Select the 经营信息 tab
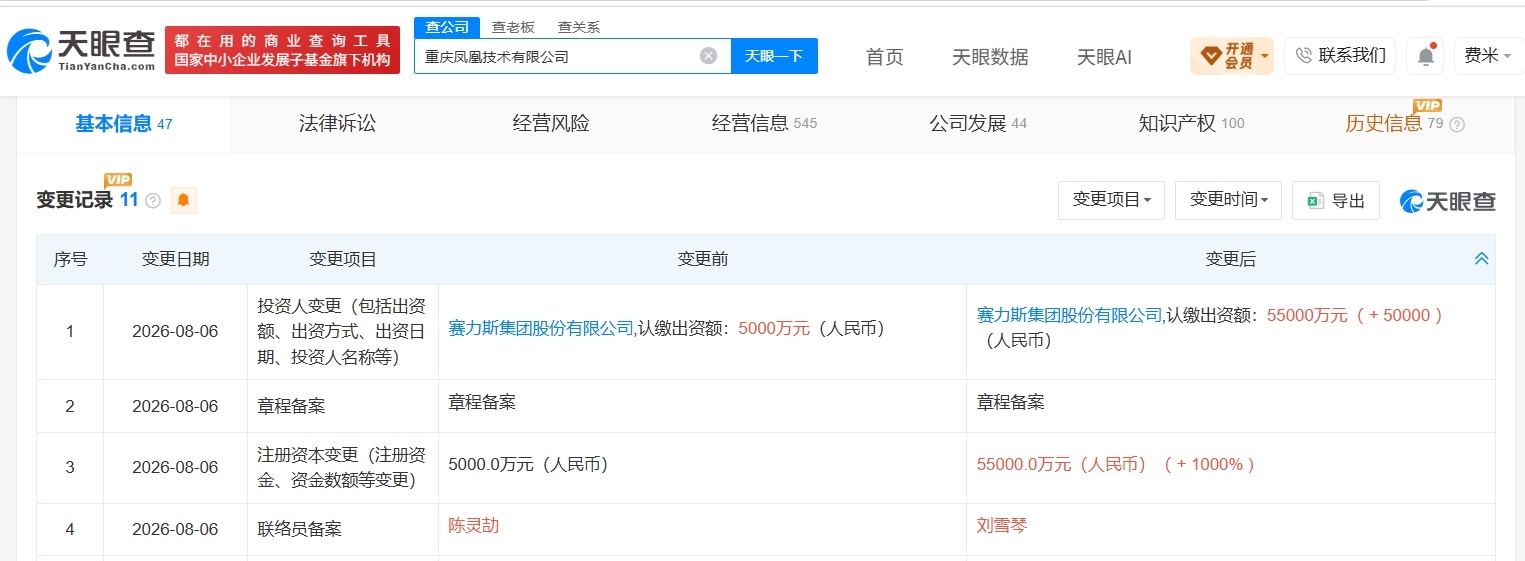This screenshot has height=561, width=1525. (764, 124)
